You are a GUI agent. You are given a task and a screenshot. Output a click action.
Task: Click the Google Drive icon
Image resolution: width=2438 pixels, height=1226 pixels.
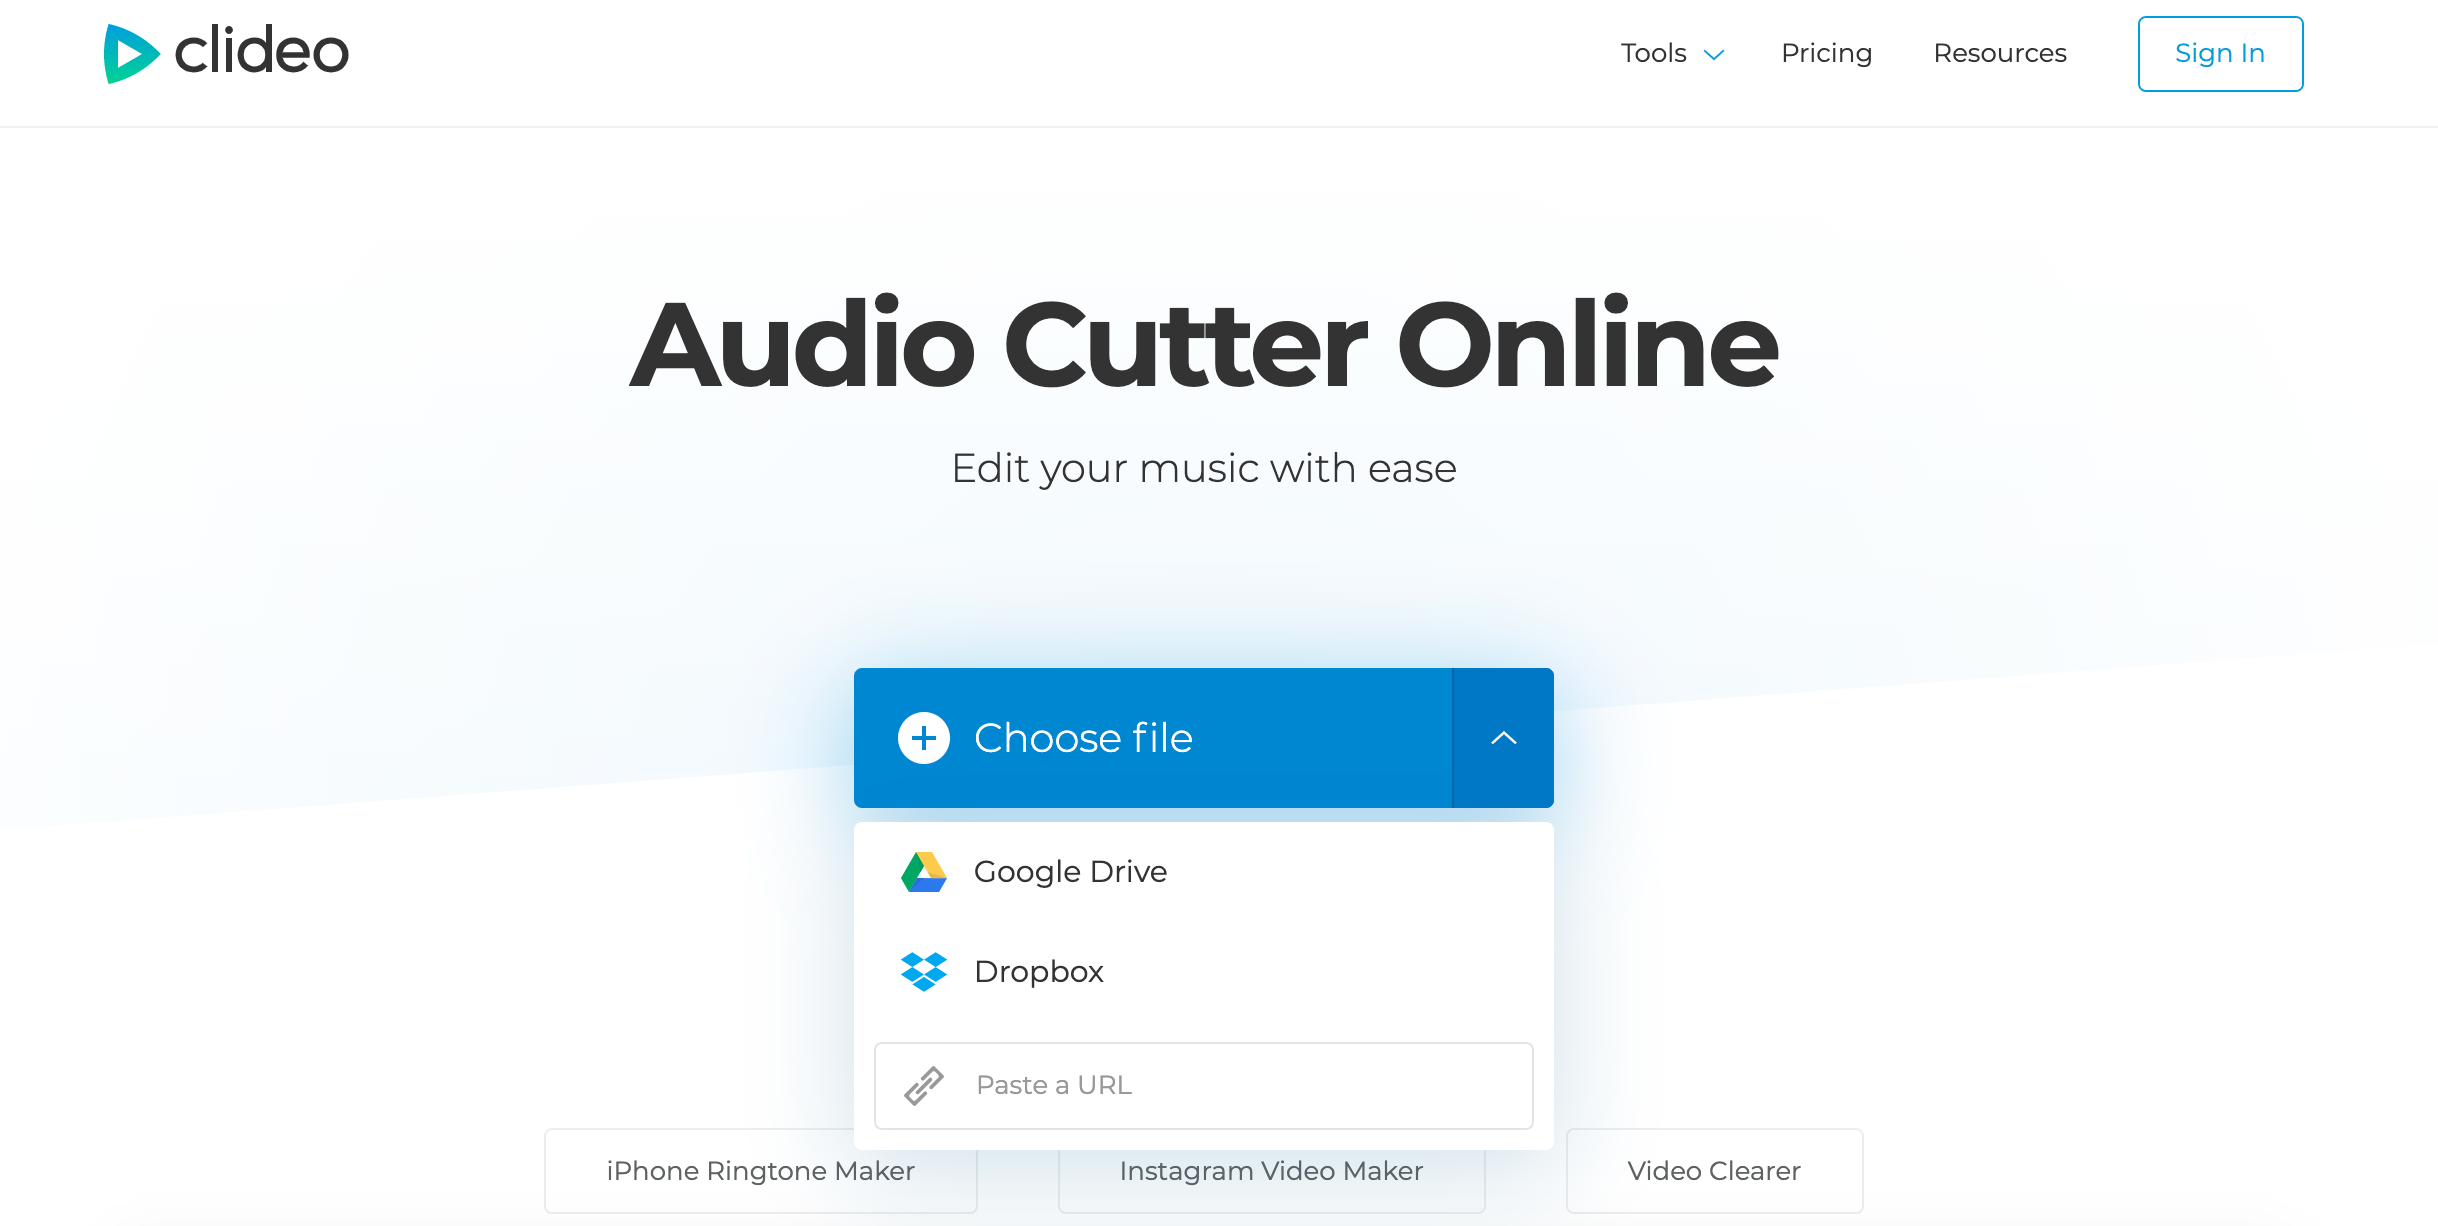(922, 871)
